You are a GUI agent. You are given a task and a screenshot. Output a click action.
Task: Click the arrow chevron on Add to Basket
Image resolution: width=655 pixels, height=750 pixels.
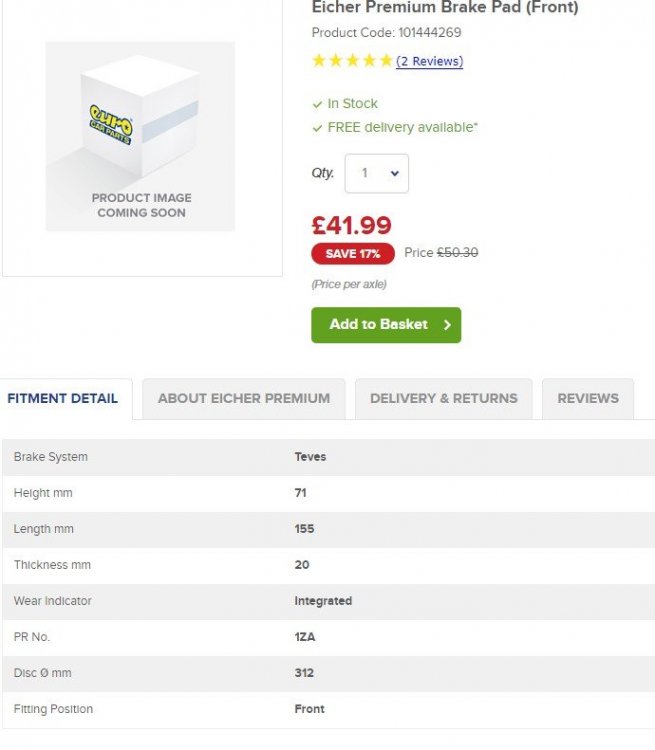click(x=447, y=325)
